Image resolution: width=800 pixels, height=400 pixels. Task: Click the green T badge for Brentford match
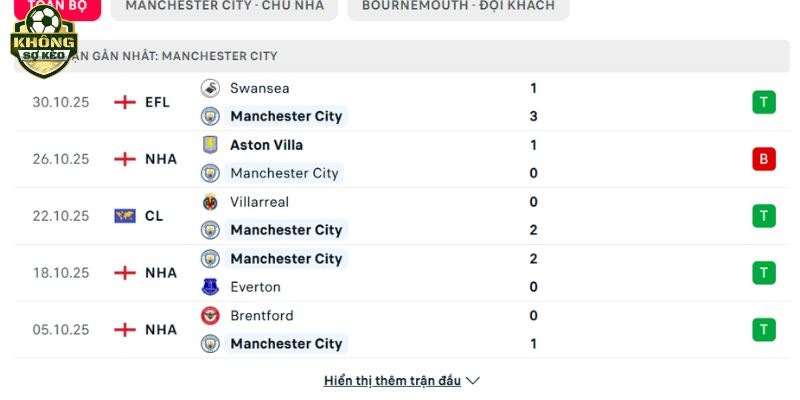click(764, 330)
